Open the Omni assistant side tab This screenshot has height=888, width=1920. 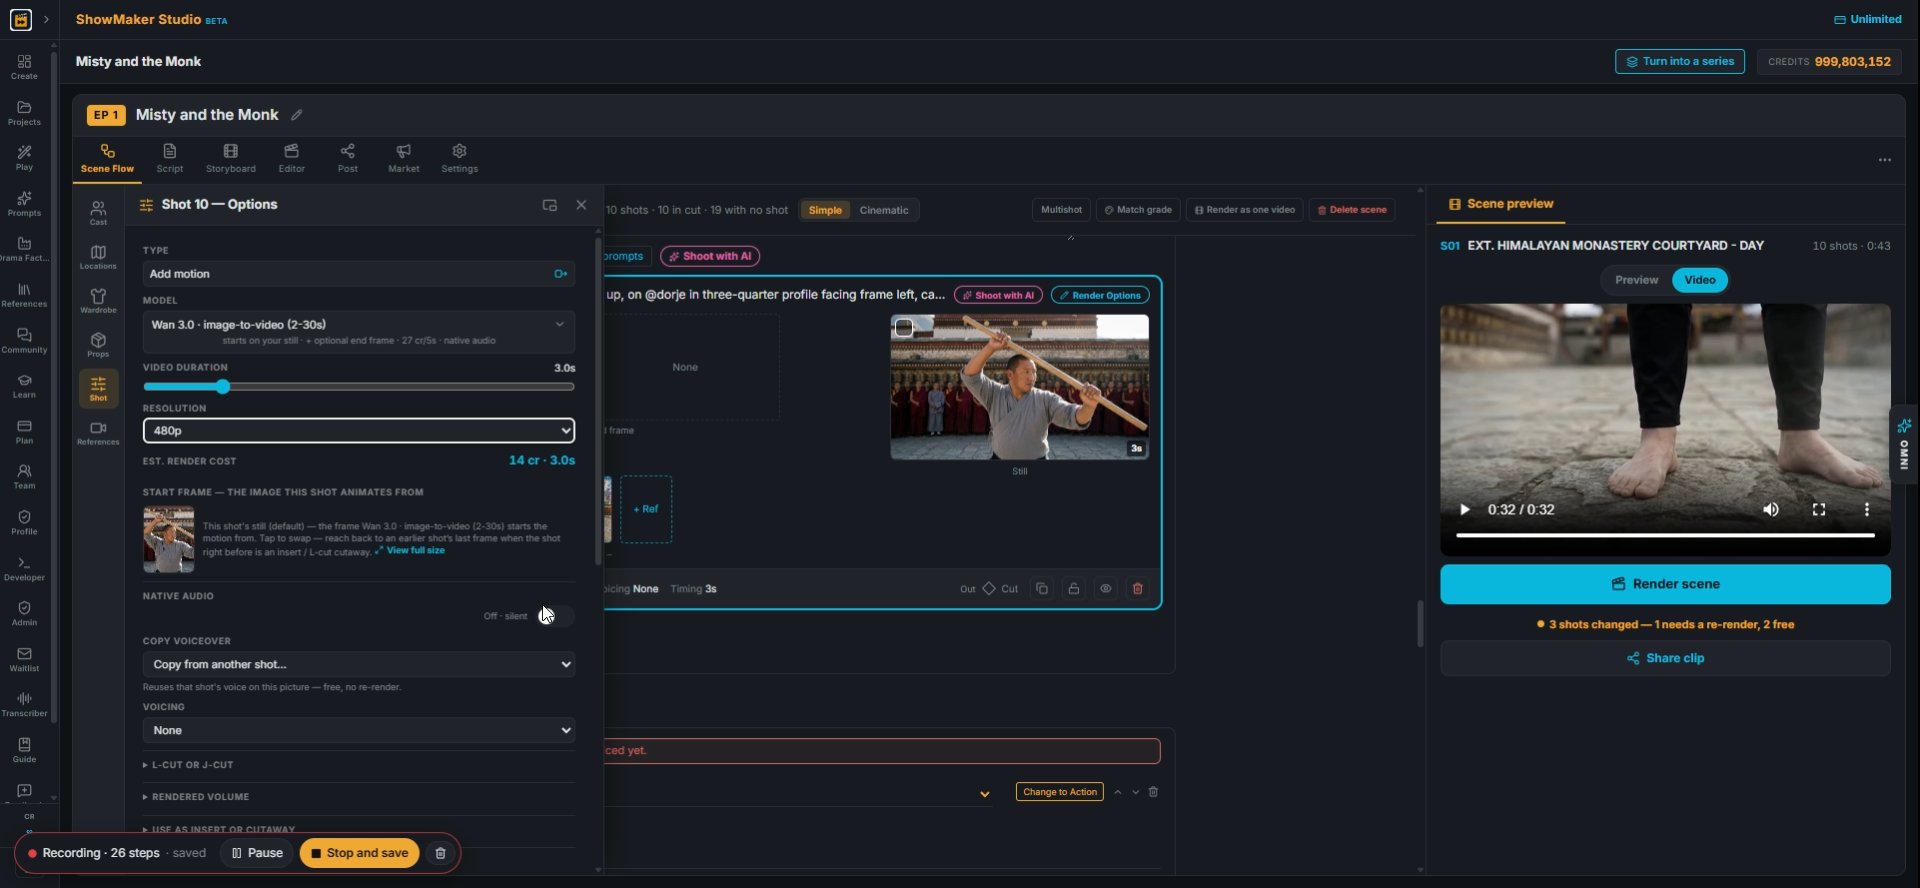1904,445
